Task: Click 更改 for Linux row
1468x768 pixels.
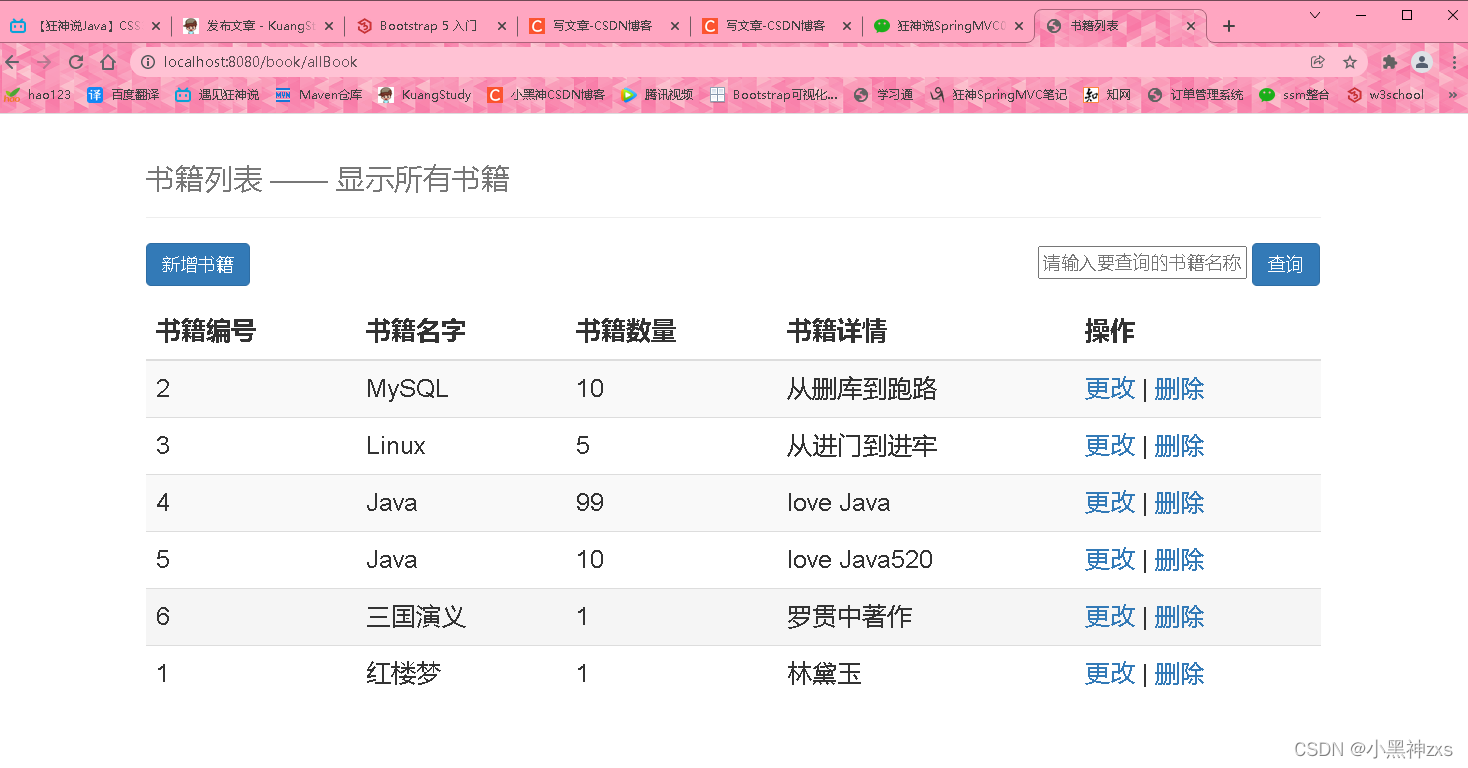Action: 1110,446
